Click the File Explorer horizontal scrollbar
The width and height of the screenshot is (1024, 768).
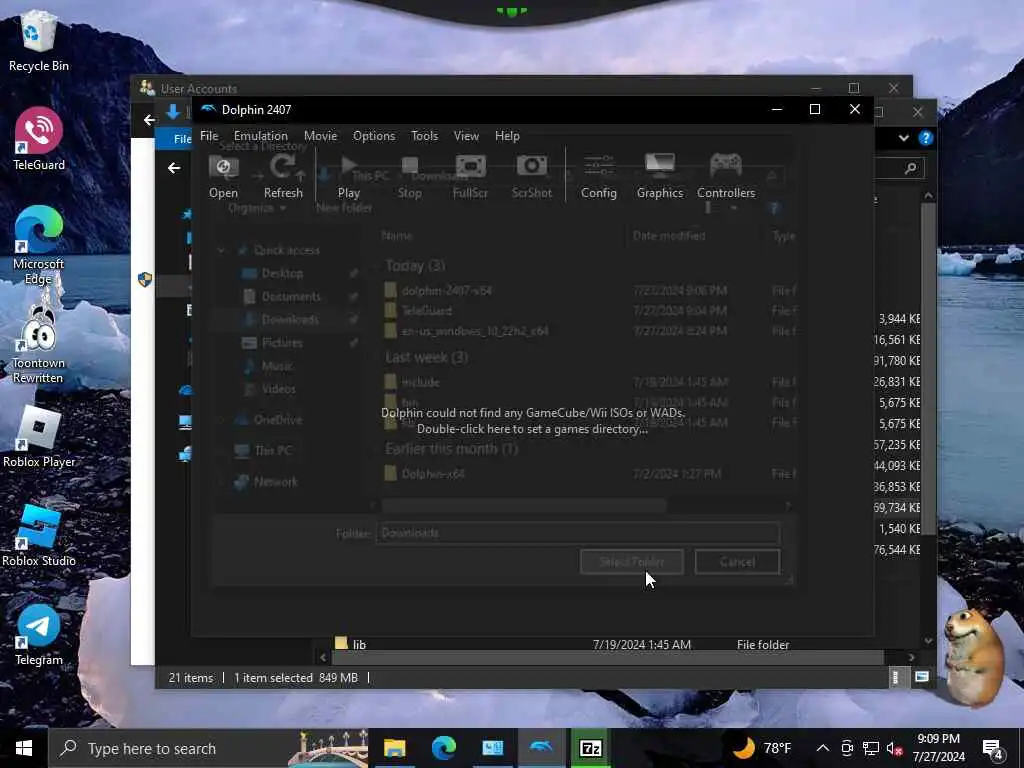(607, 658)
